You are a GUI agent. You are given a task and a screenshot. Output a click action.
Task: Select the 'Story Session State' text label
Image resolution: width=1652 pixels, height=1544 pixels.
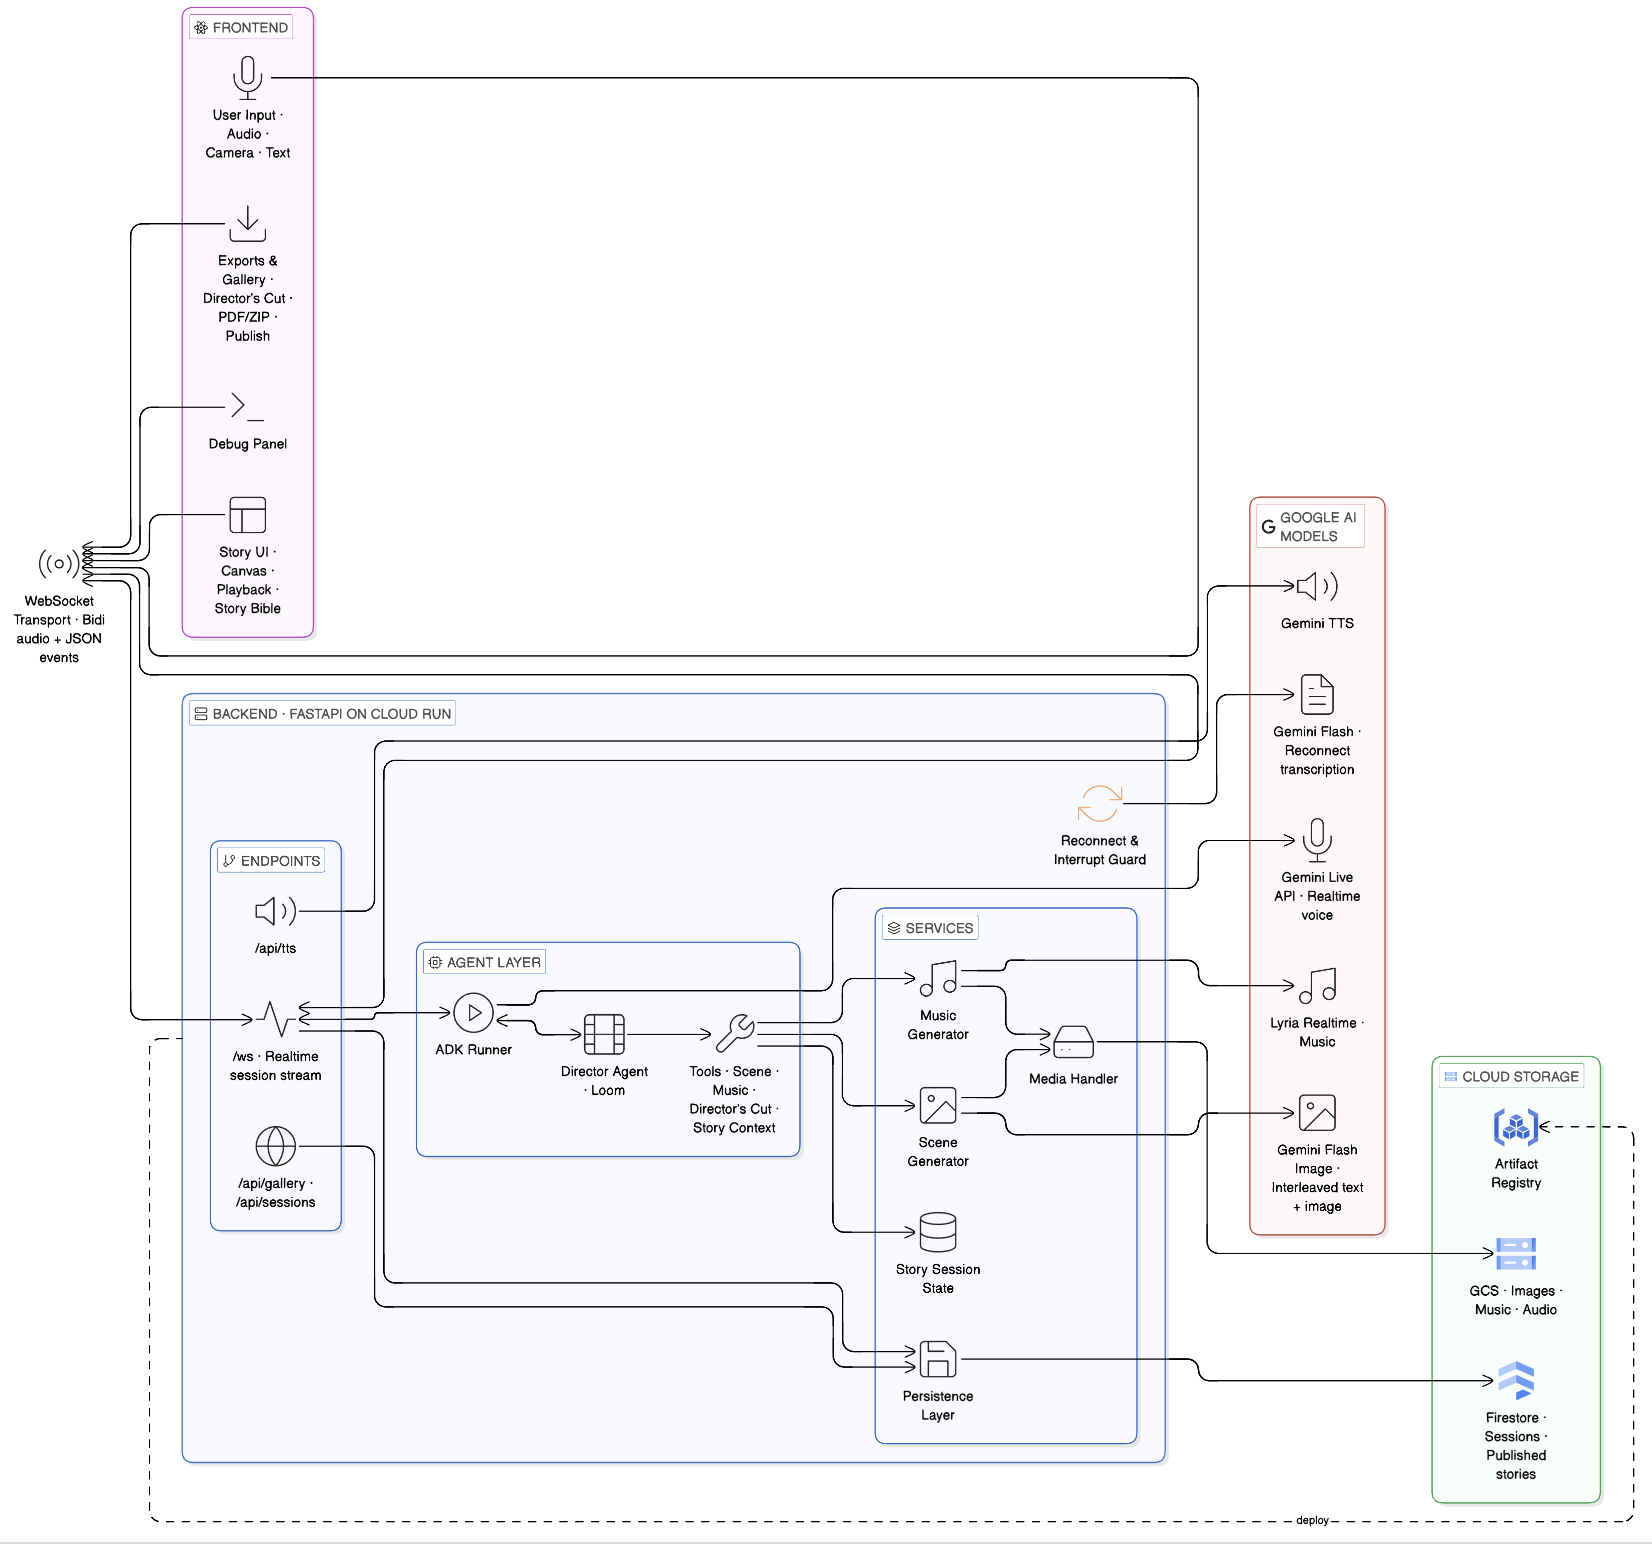(937, 1279)
